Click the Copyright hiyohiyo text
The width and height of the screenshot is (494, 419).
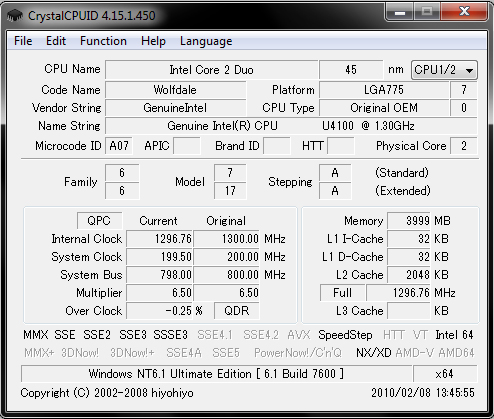coord(107,393)
